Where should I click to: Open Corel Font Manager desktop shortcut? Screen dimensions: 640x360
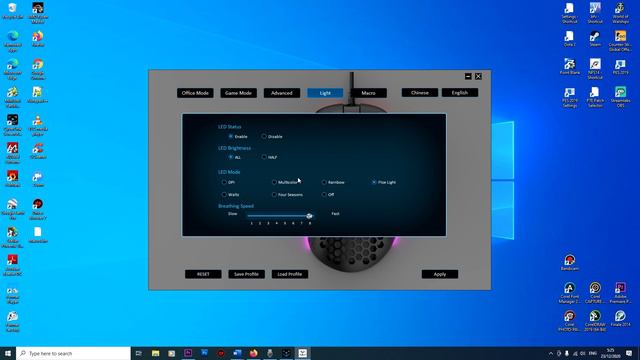(569, 292)
